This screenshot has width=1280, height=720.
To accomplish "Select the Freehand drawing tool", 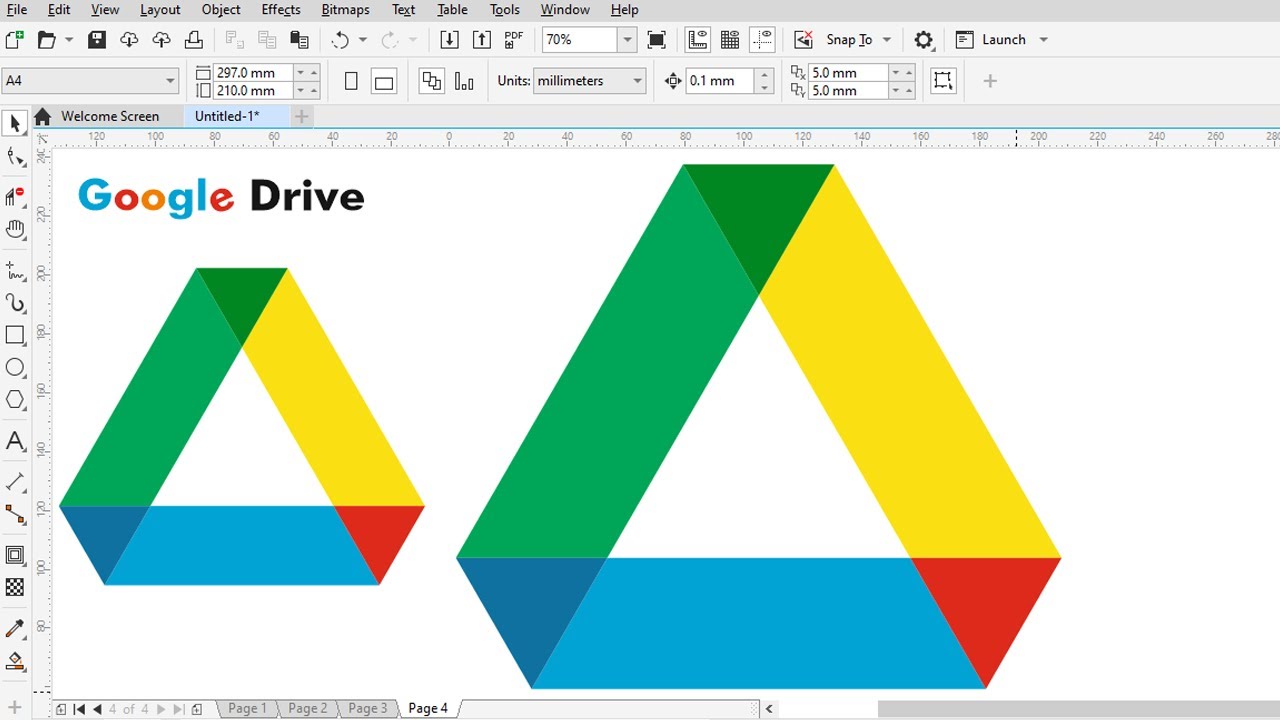I will click(15, 271).
